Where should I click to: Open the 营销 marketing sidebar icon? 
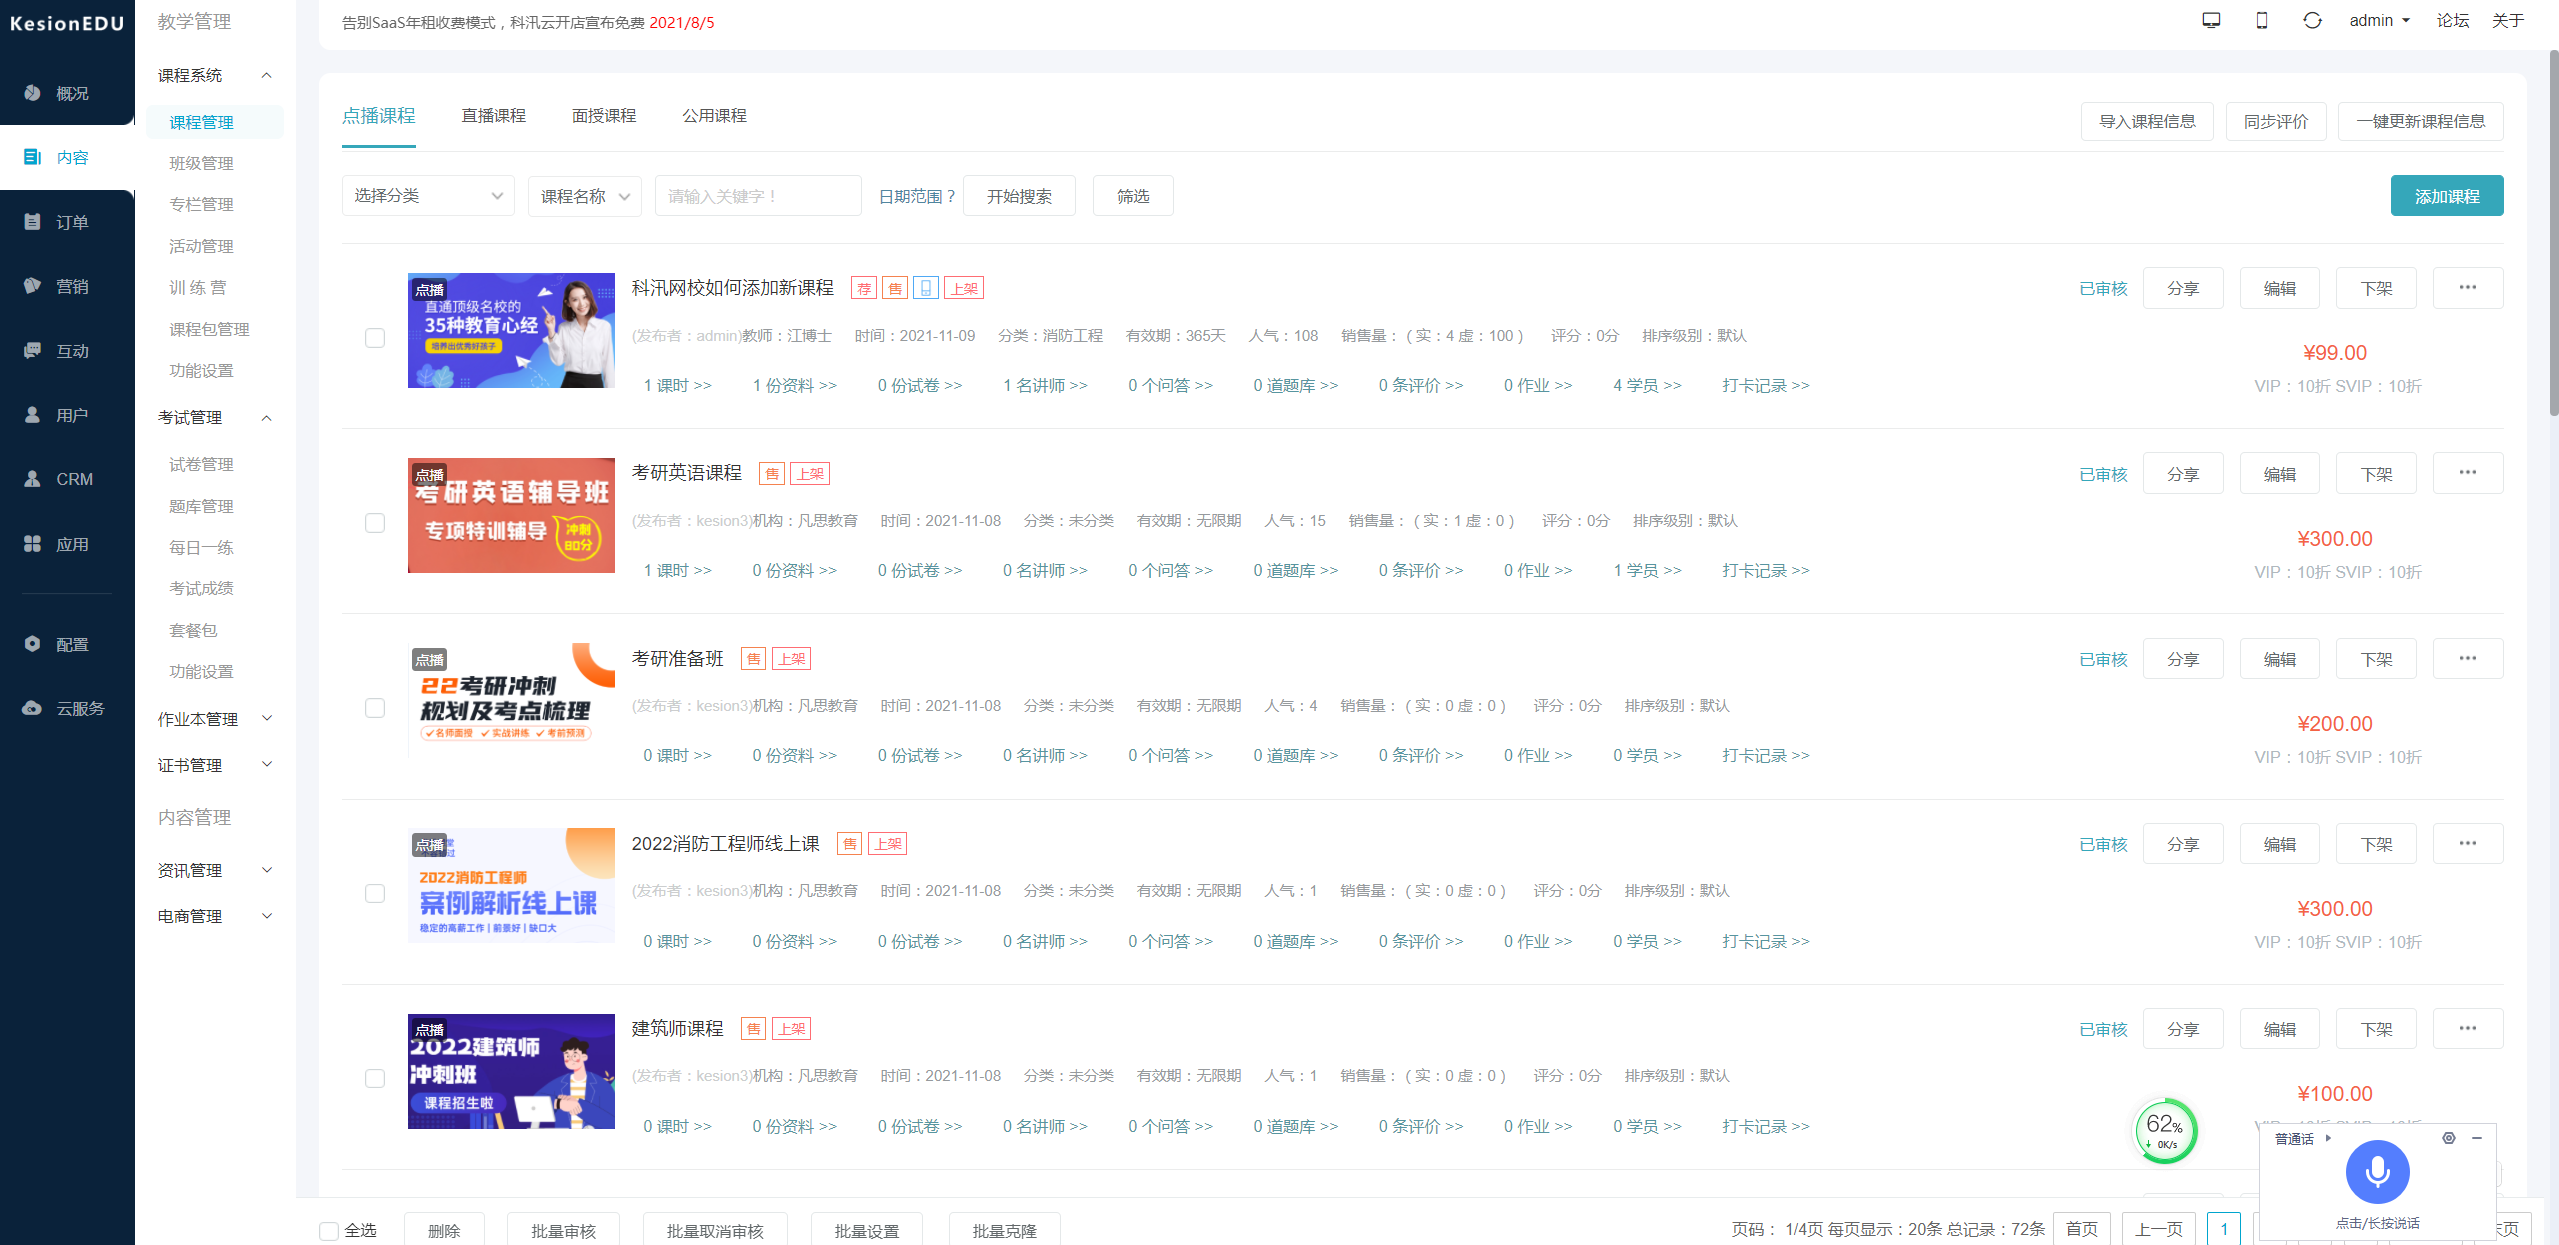pos(33,286)
